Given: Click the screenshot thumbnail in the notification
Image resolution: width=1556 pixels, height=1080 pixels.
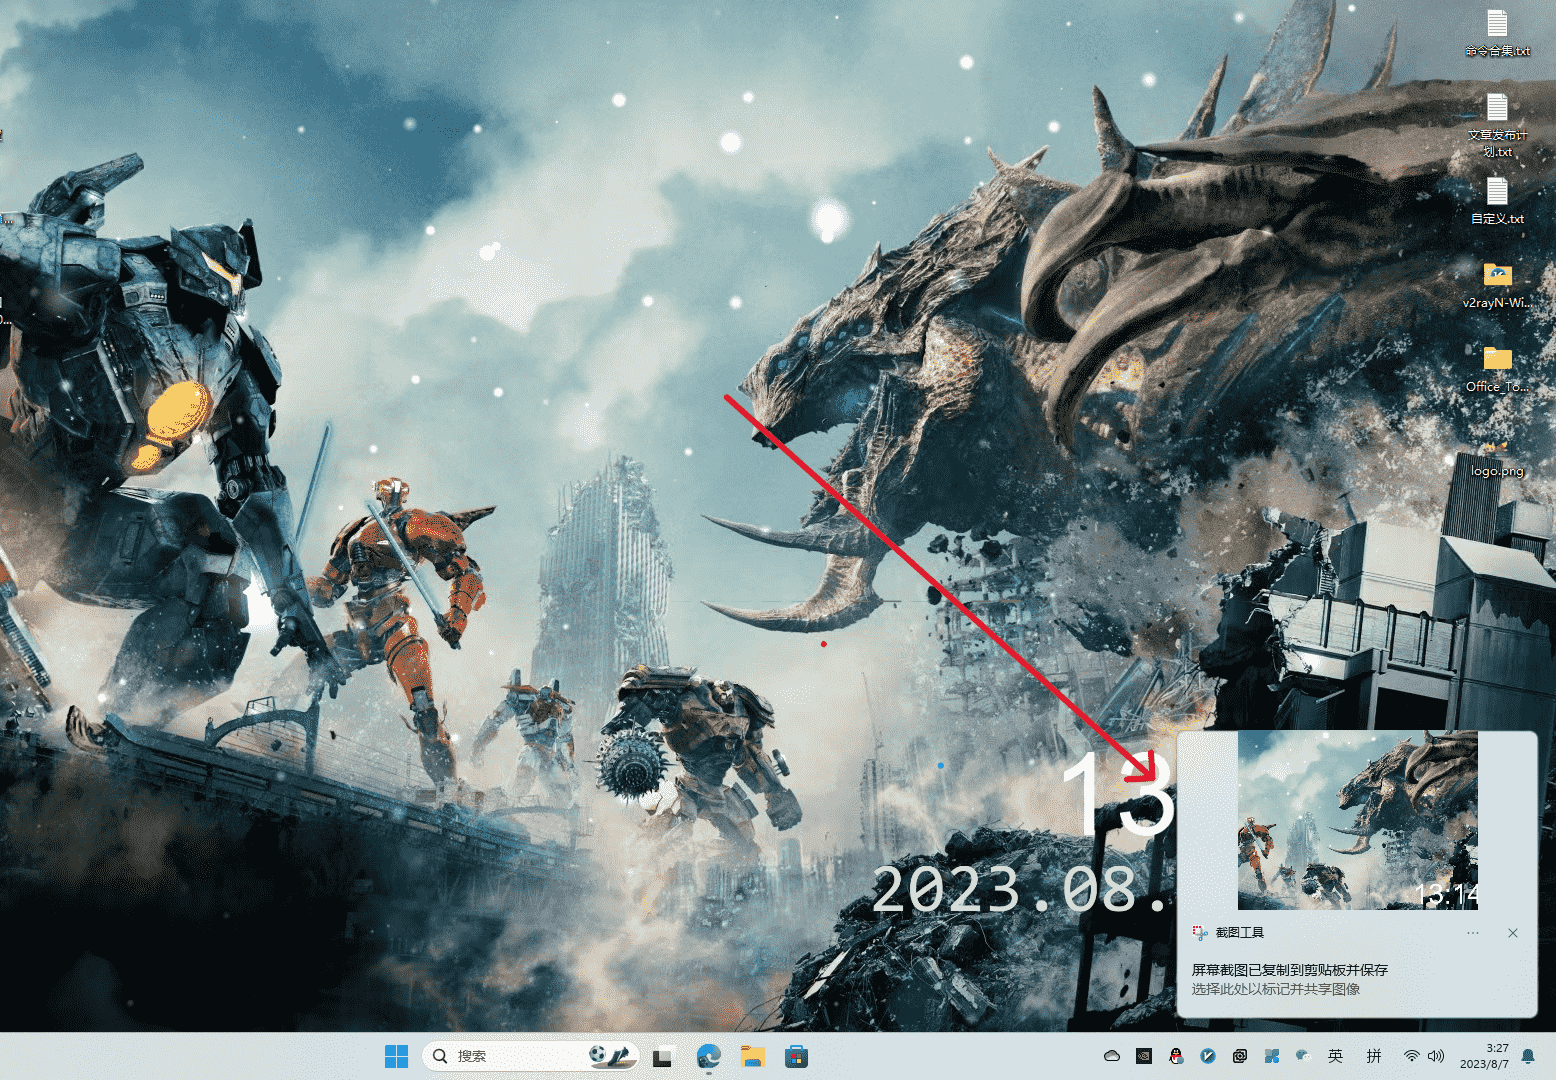Looking at the screenshot, I should click(1357, 820).
